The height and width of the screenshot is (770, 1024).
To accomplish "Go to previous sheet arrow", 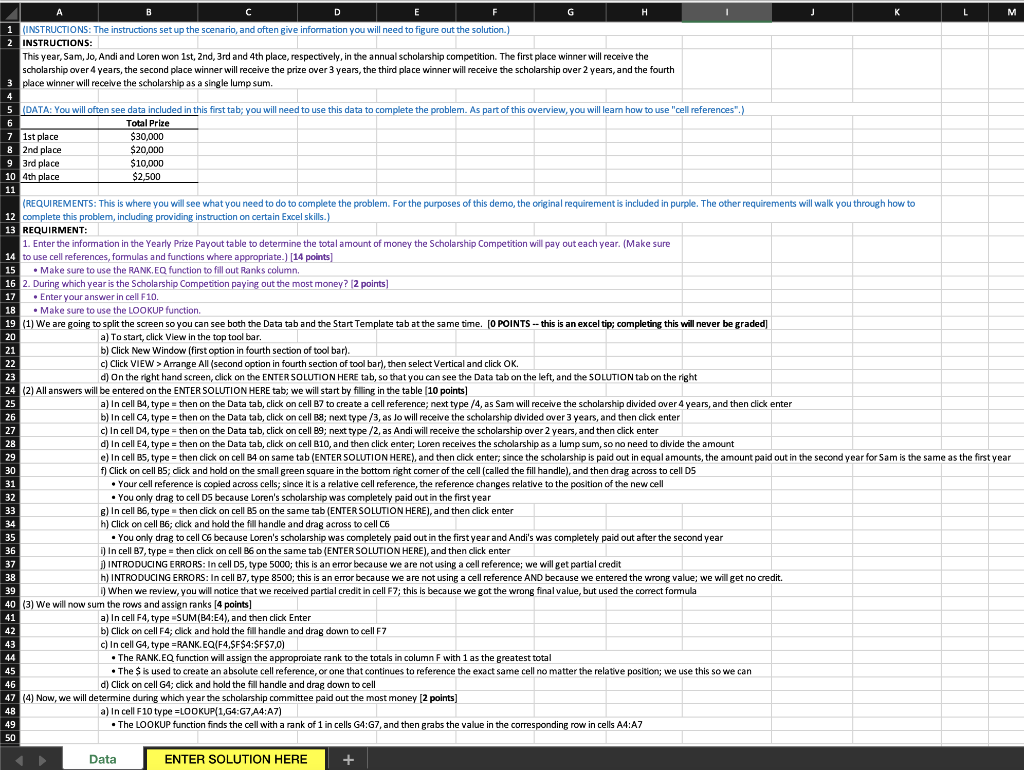I will [x=19, y=760].
